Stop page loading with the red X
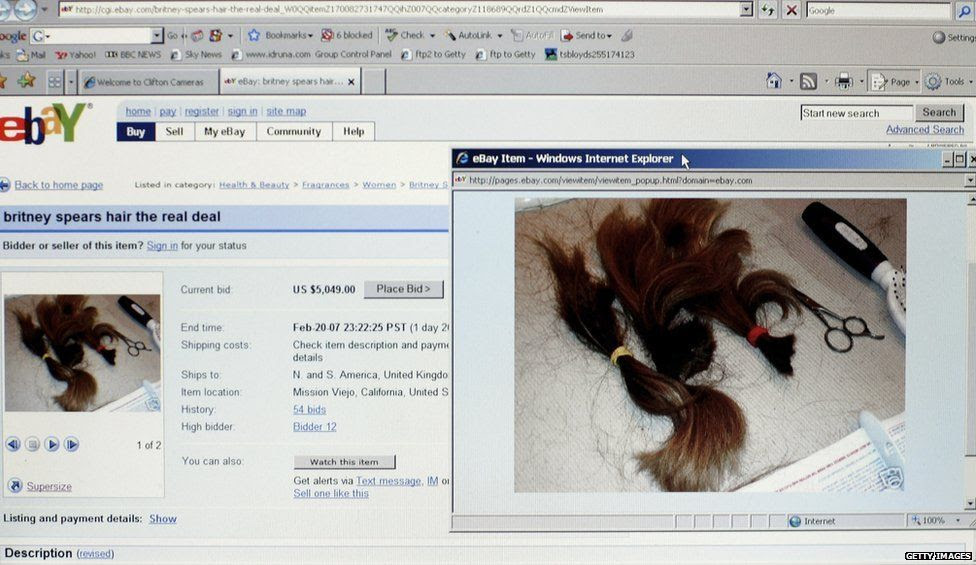The width and height of the screenshot is (976, 565). (x=791, y=10)
